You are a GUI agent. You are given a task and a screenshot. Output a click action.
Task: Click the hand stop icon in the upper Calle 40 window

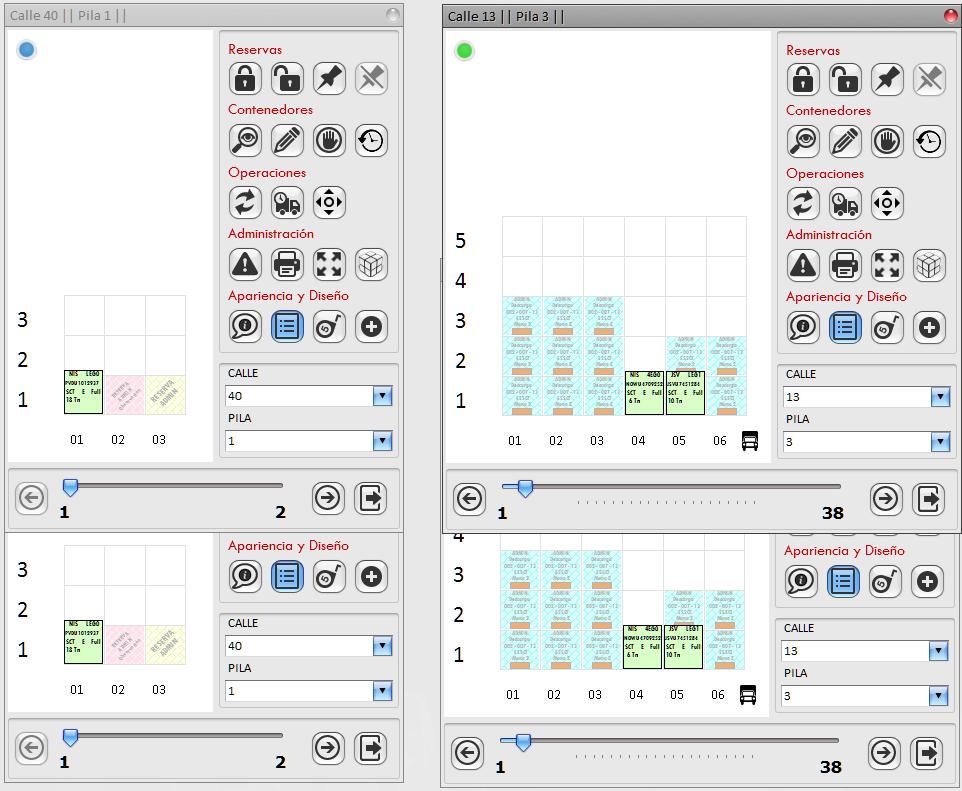329,141
